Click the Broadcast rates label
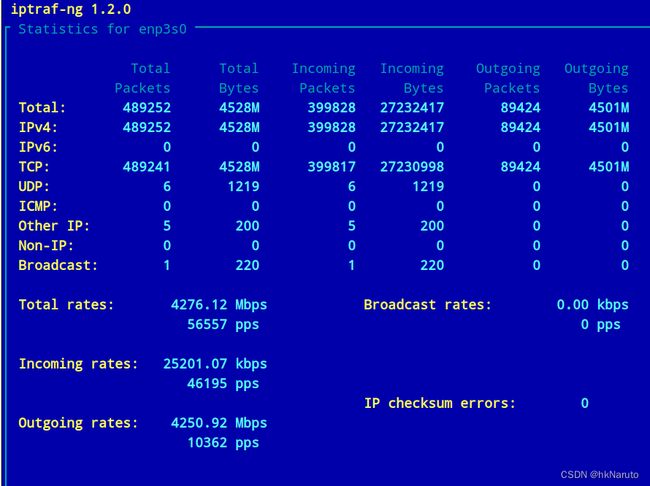Screen dimensions: 650x486 pyautogui.click(x=428, y=305)
